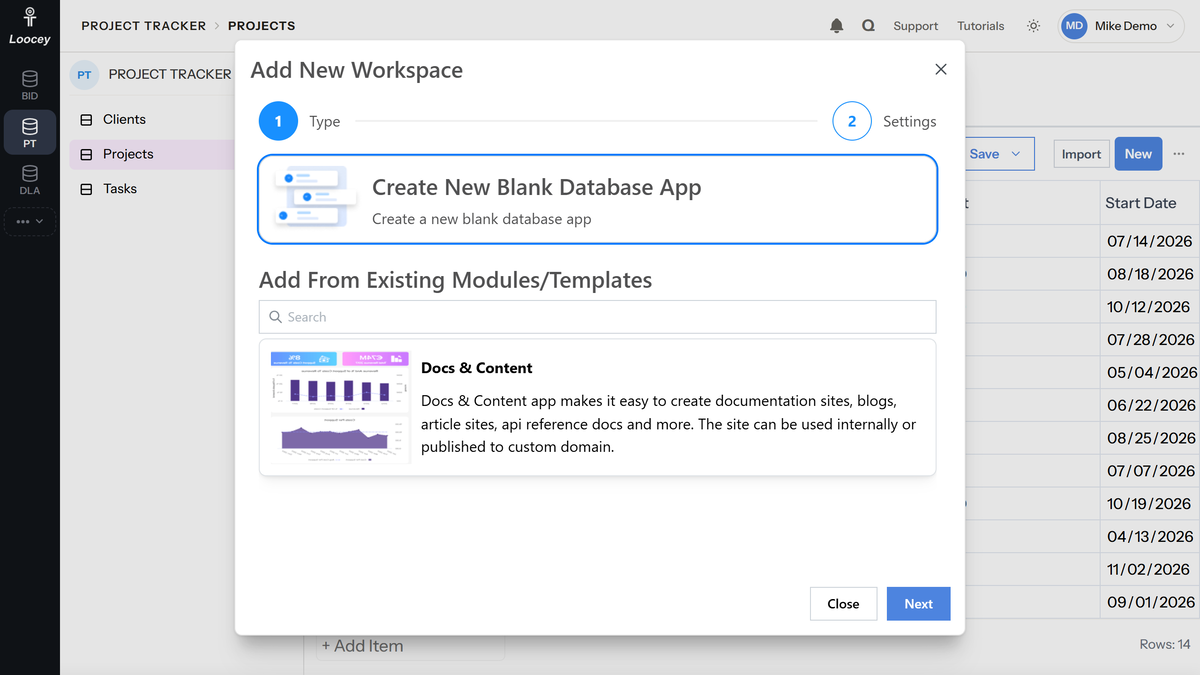
Task: Click the search magnifier icon in header
Action: [868, 26]
